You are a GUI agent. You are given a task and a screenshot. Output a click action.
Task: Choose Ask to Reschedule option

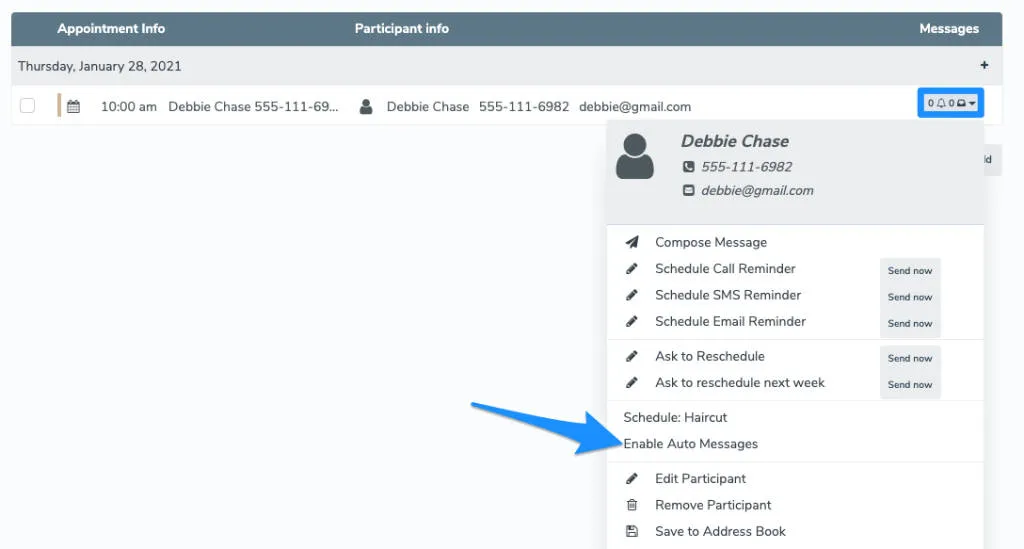coord(709,356)
